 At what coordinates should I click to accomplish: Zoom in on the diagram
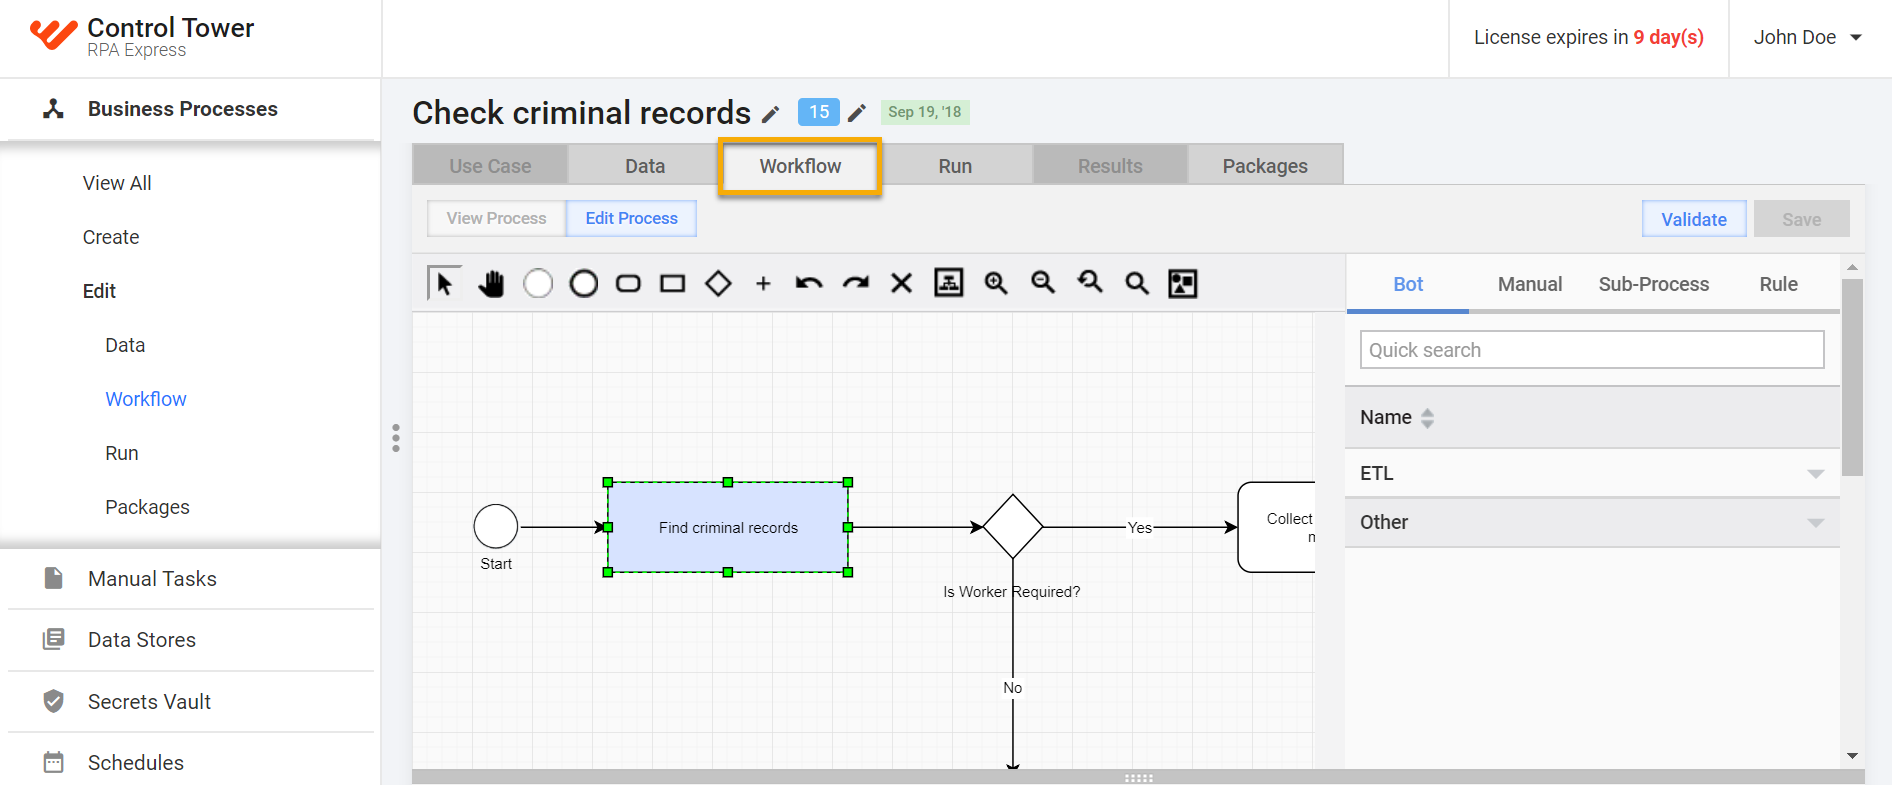tap(996, 283)
